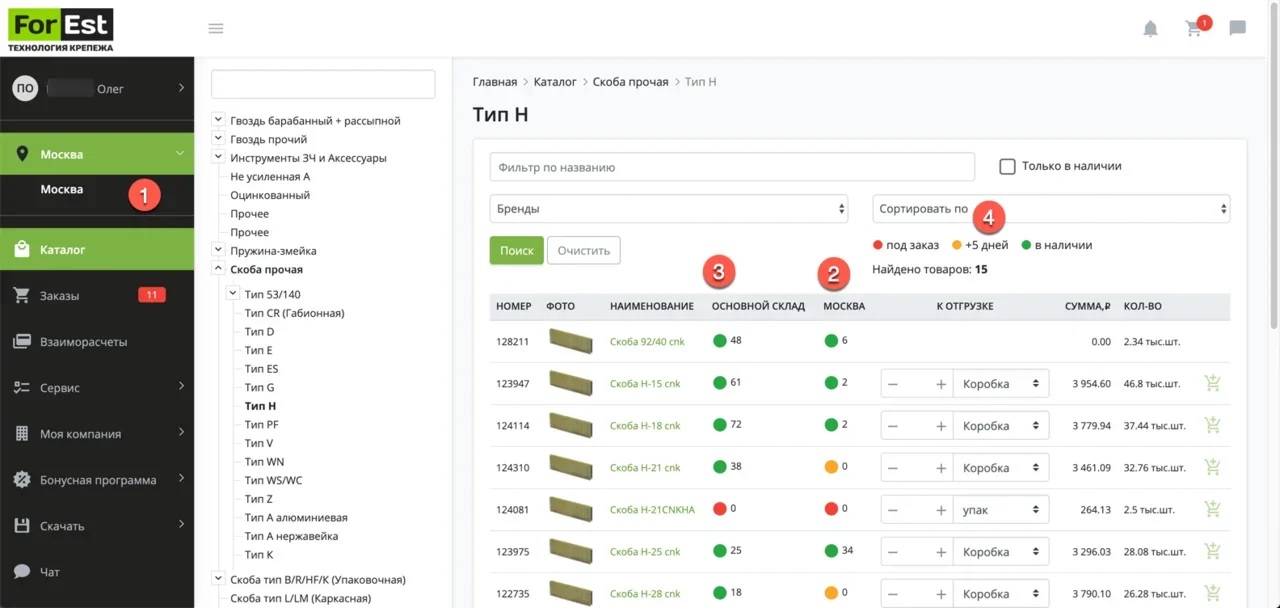1280x608 pixels.
Task: Open photo of Скоба H-21CNKHA
Action: [x=570, y=509]
